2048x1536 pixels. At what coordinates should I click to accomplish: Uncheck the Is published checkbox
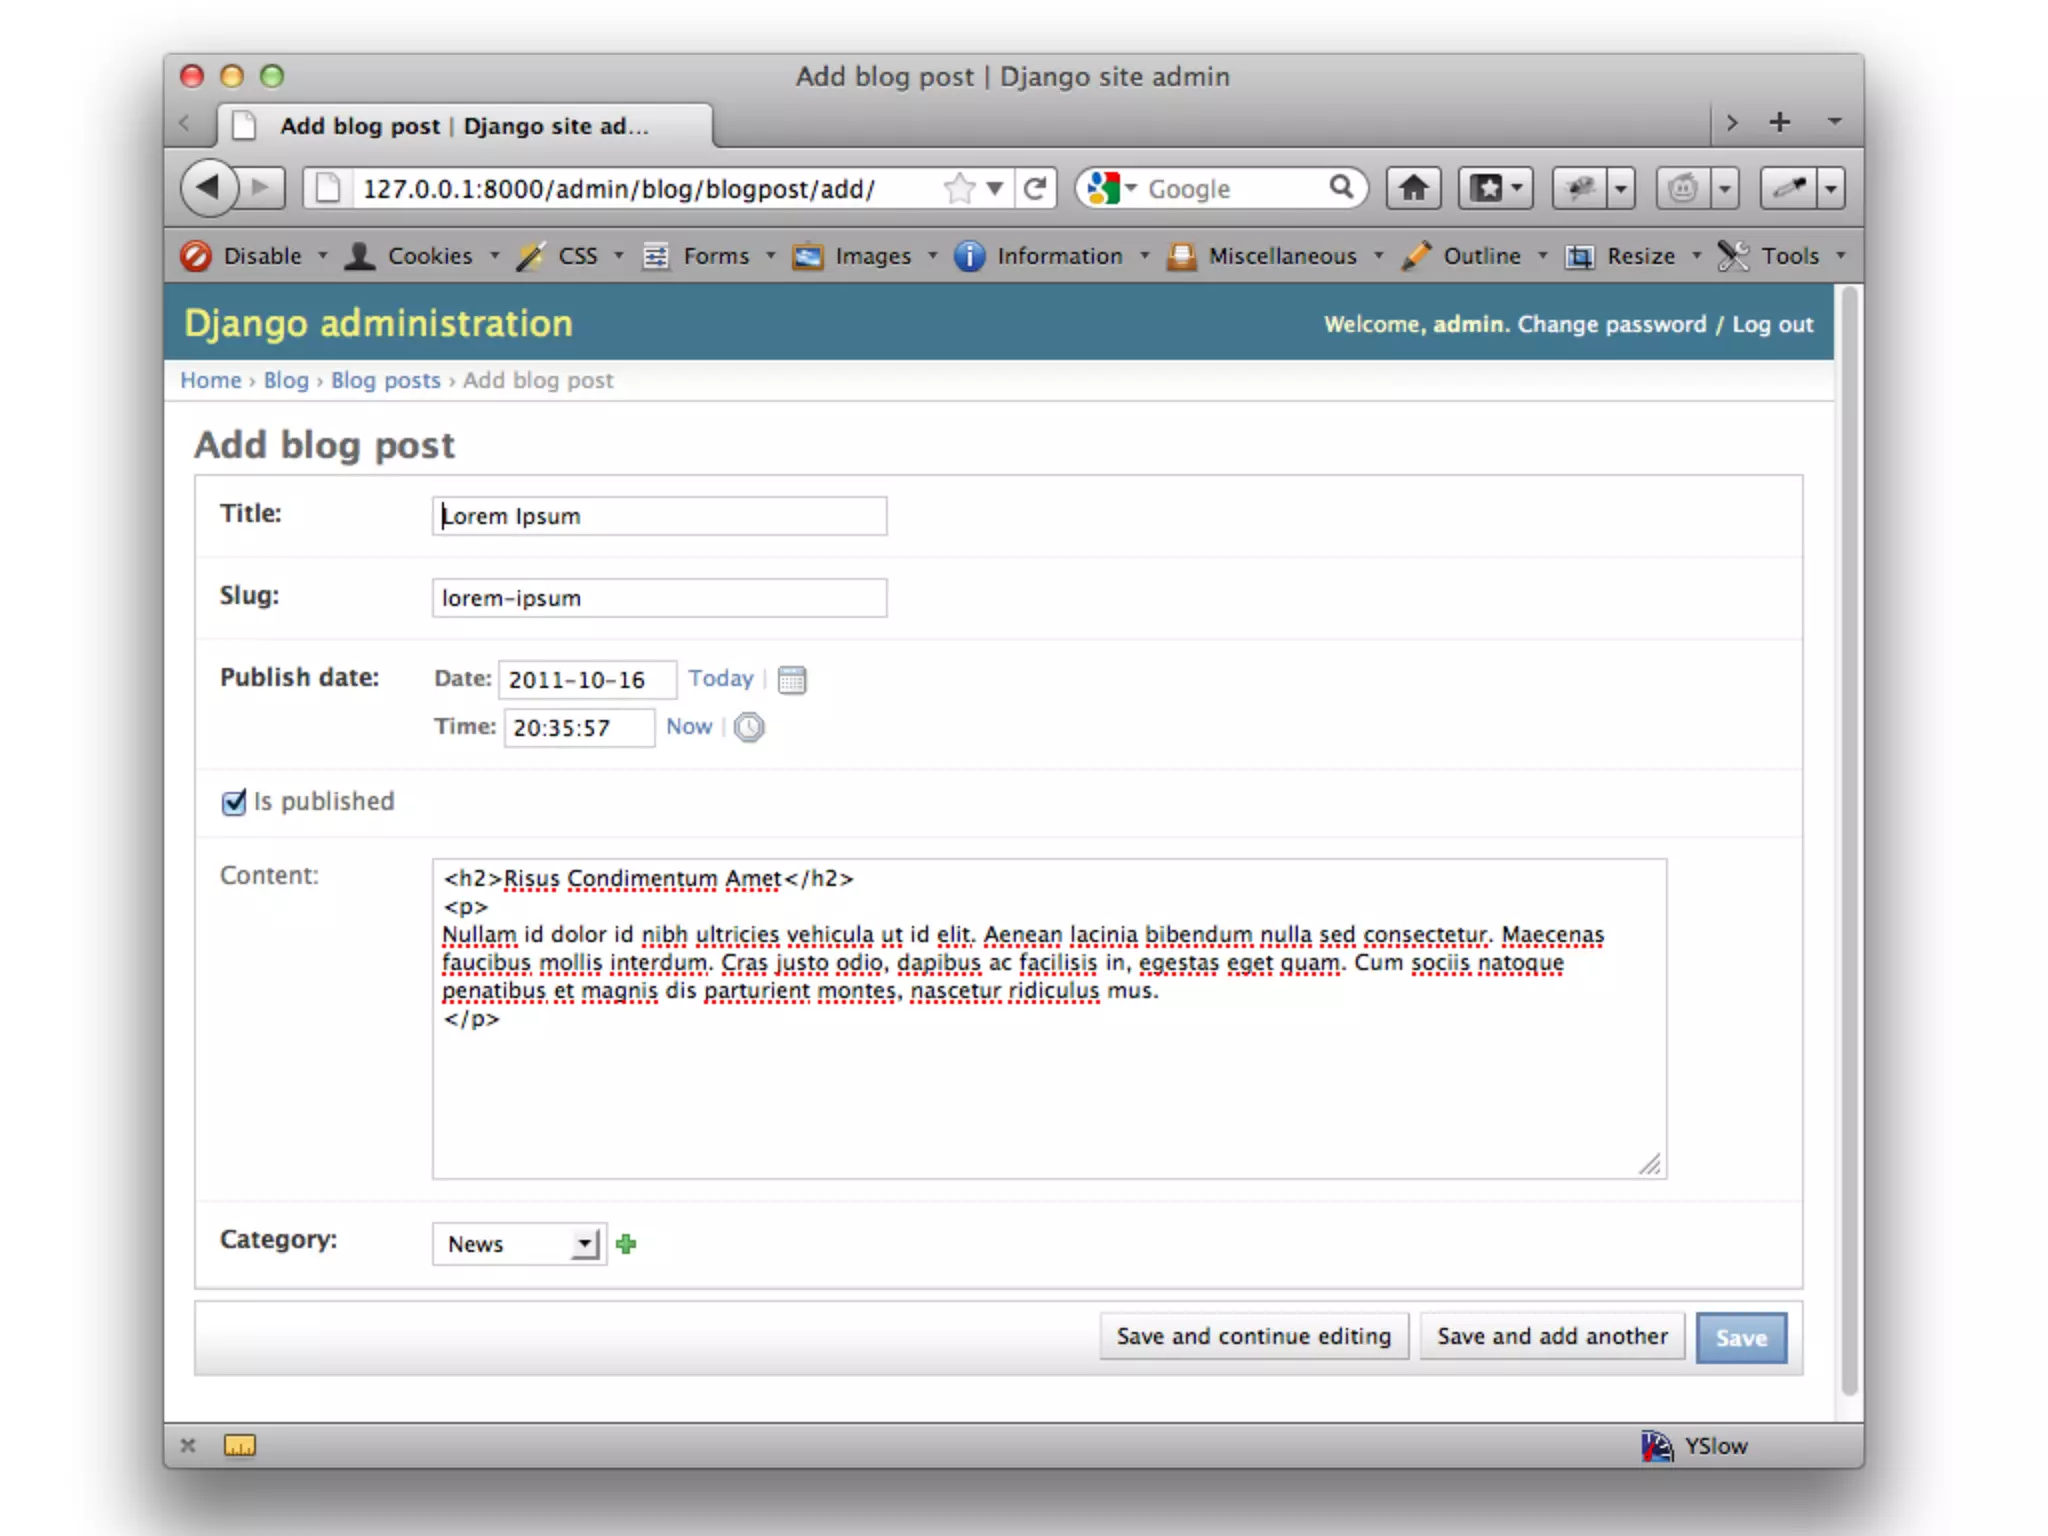click(233, 802)
